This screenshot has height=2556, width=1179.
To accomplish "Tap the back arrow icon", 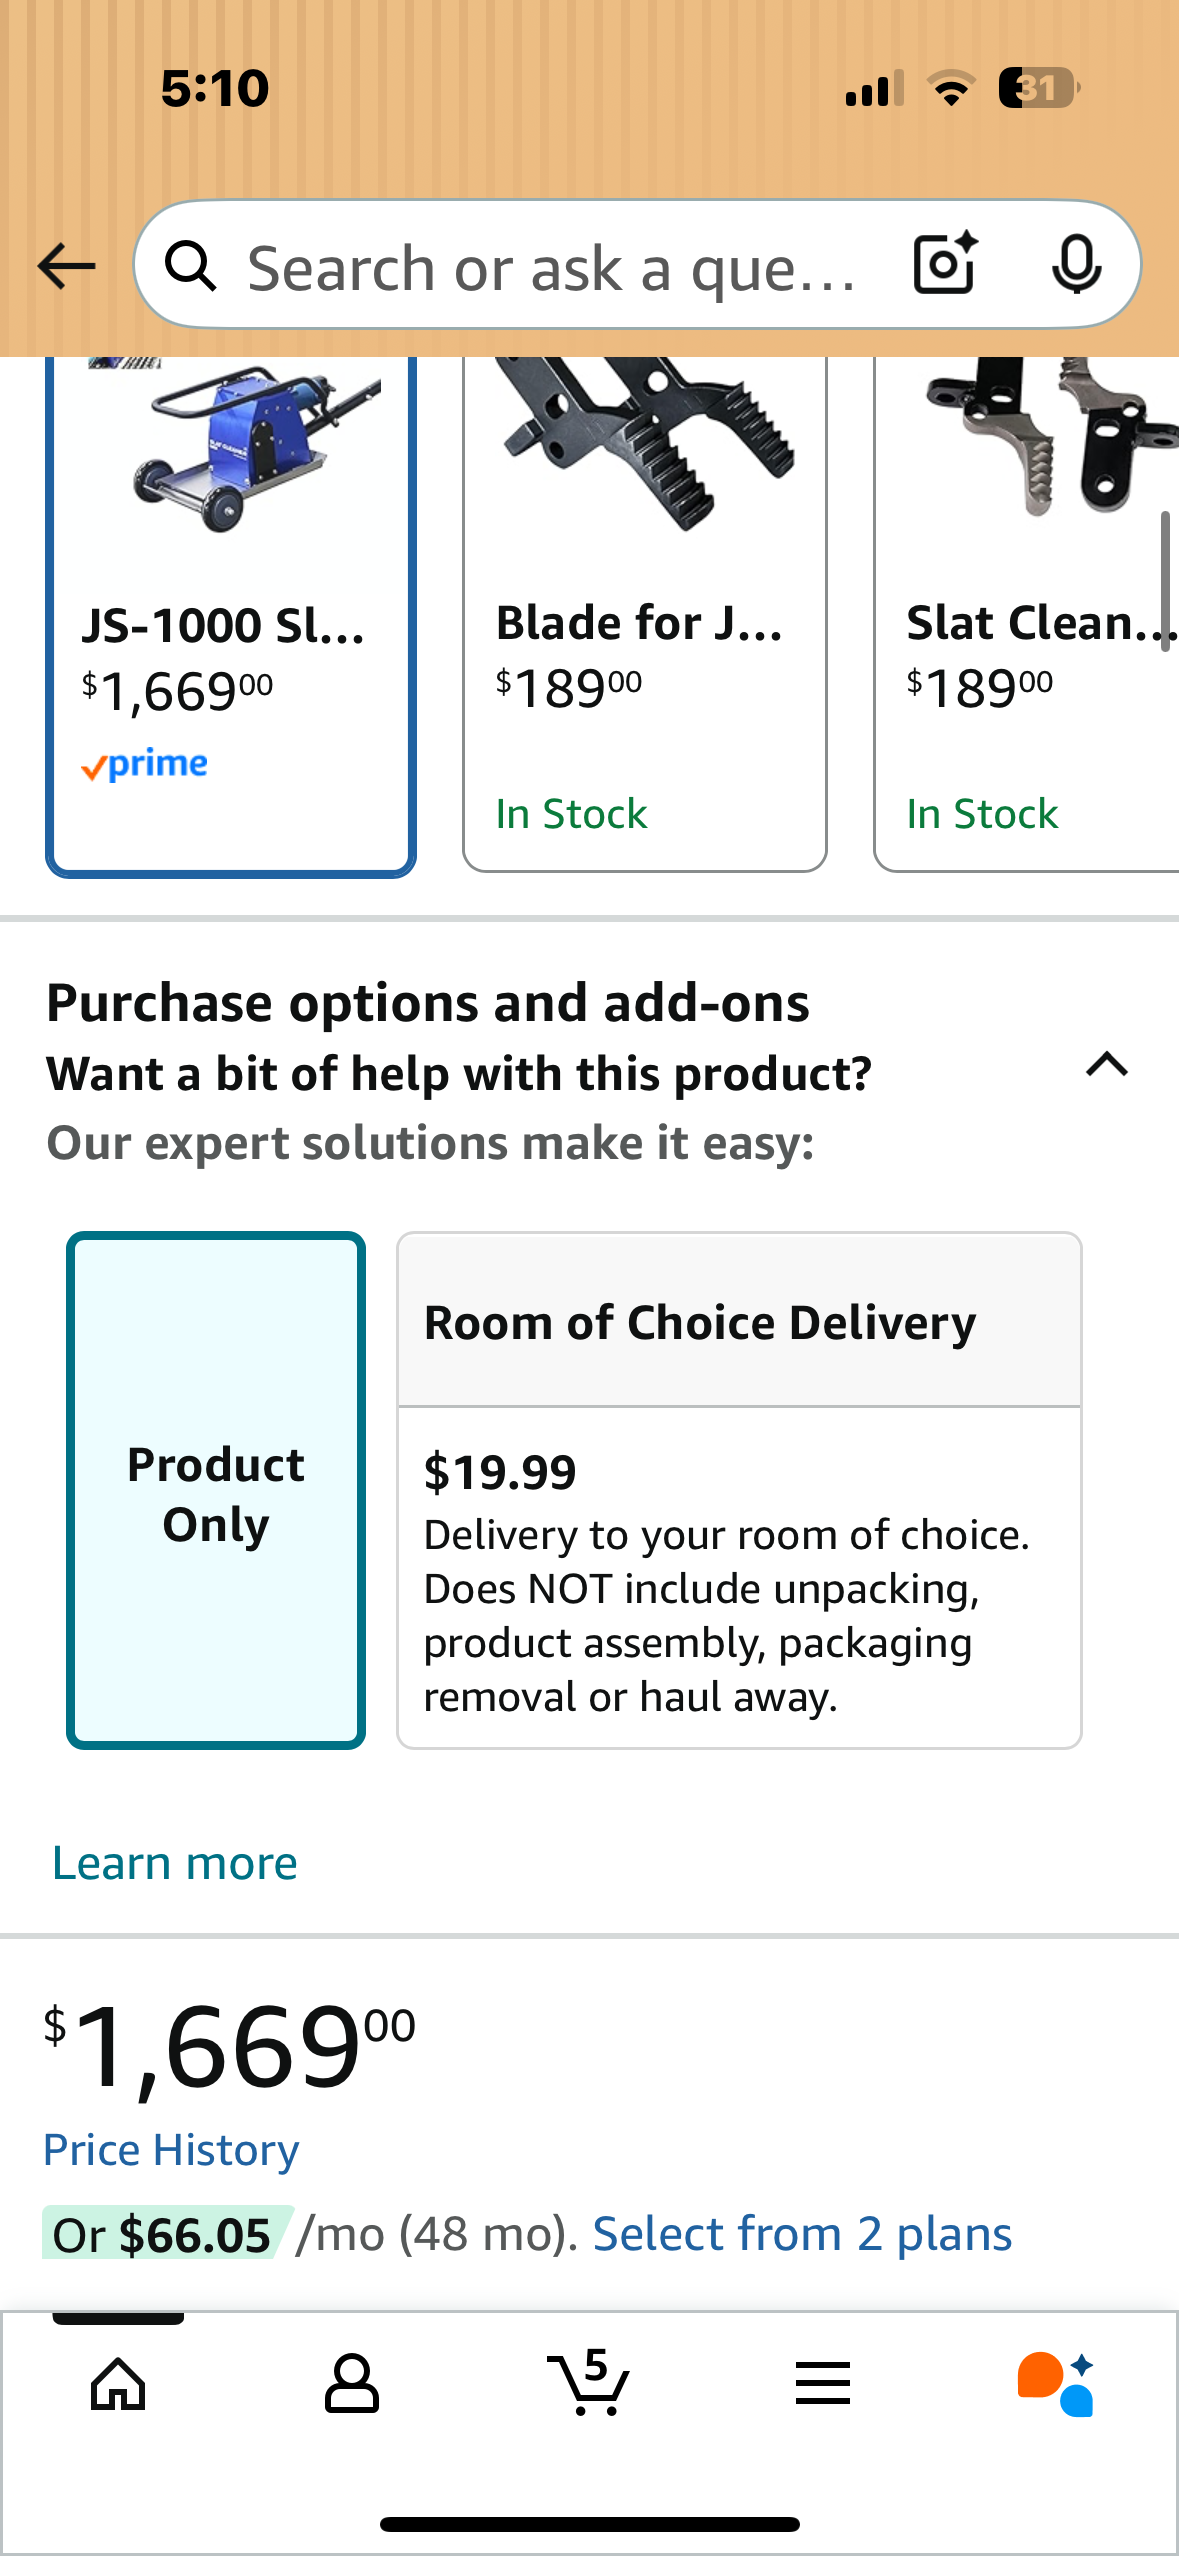I will pos(66,267).
